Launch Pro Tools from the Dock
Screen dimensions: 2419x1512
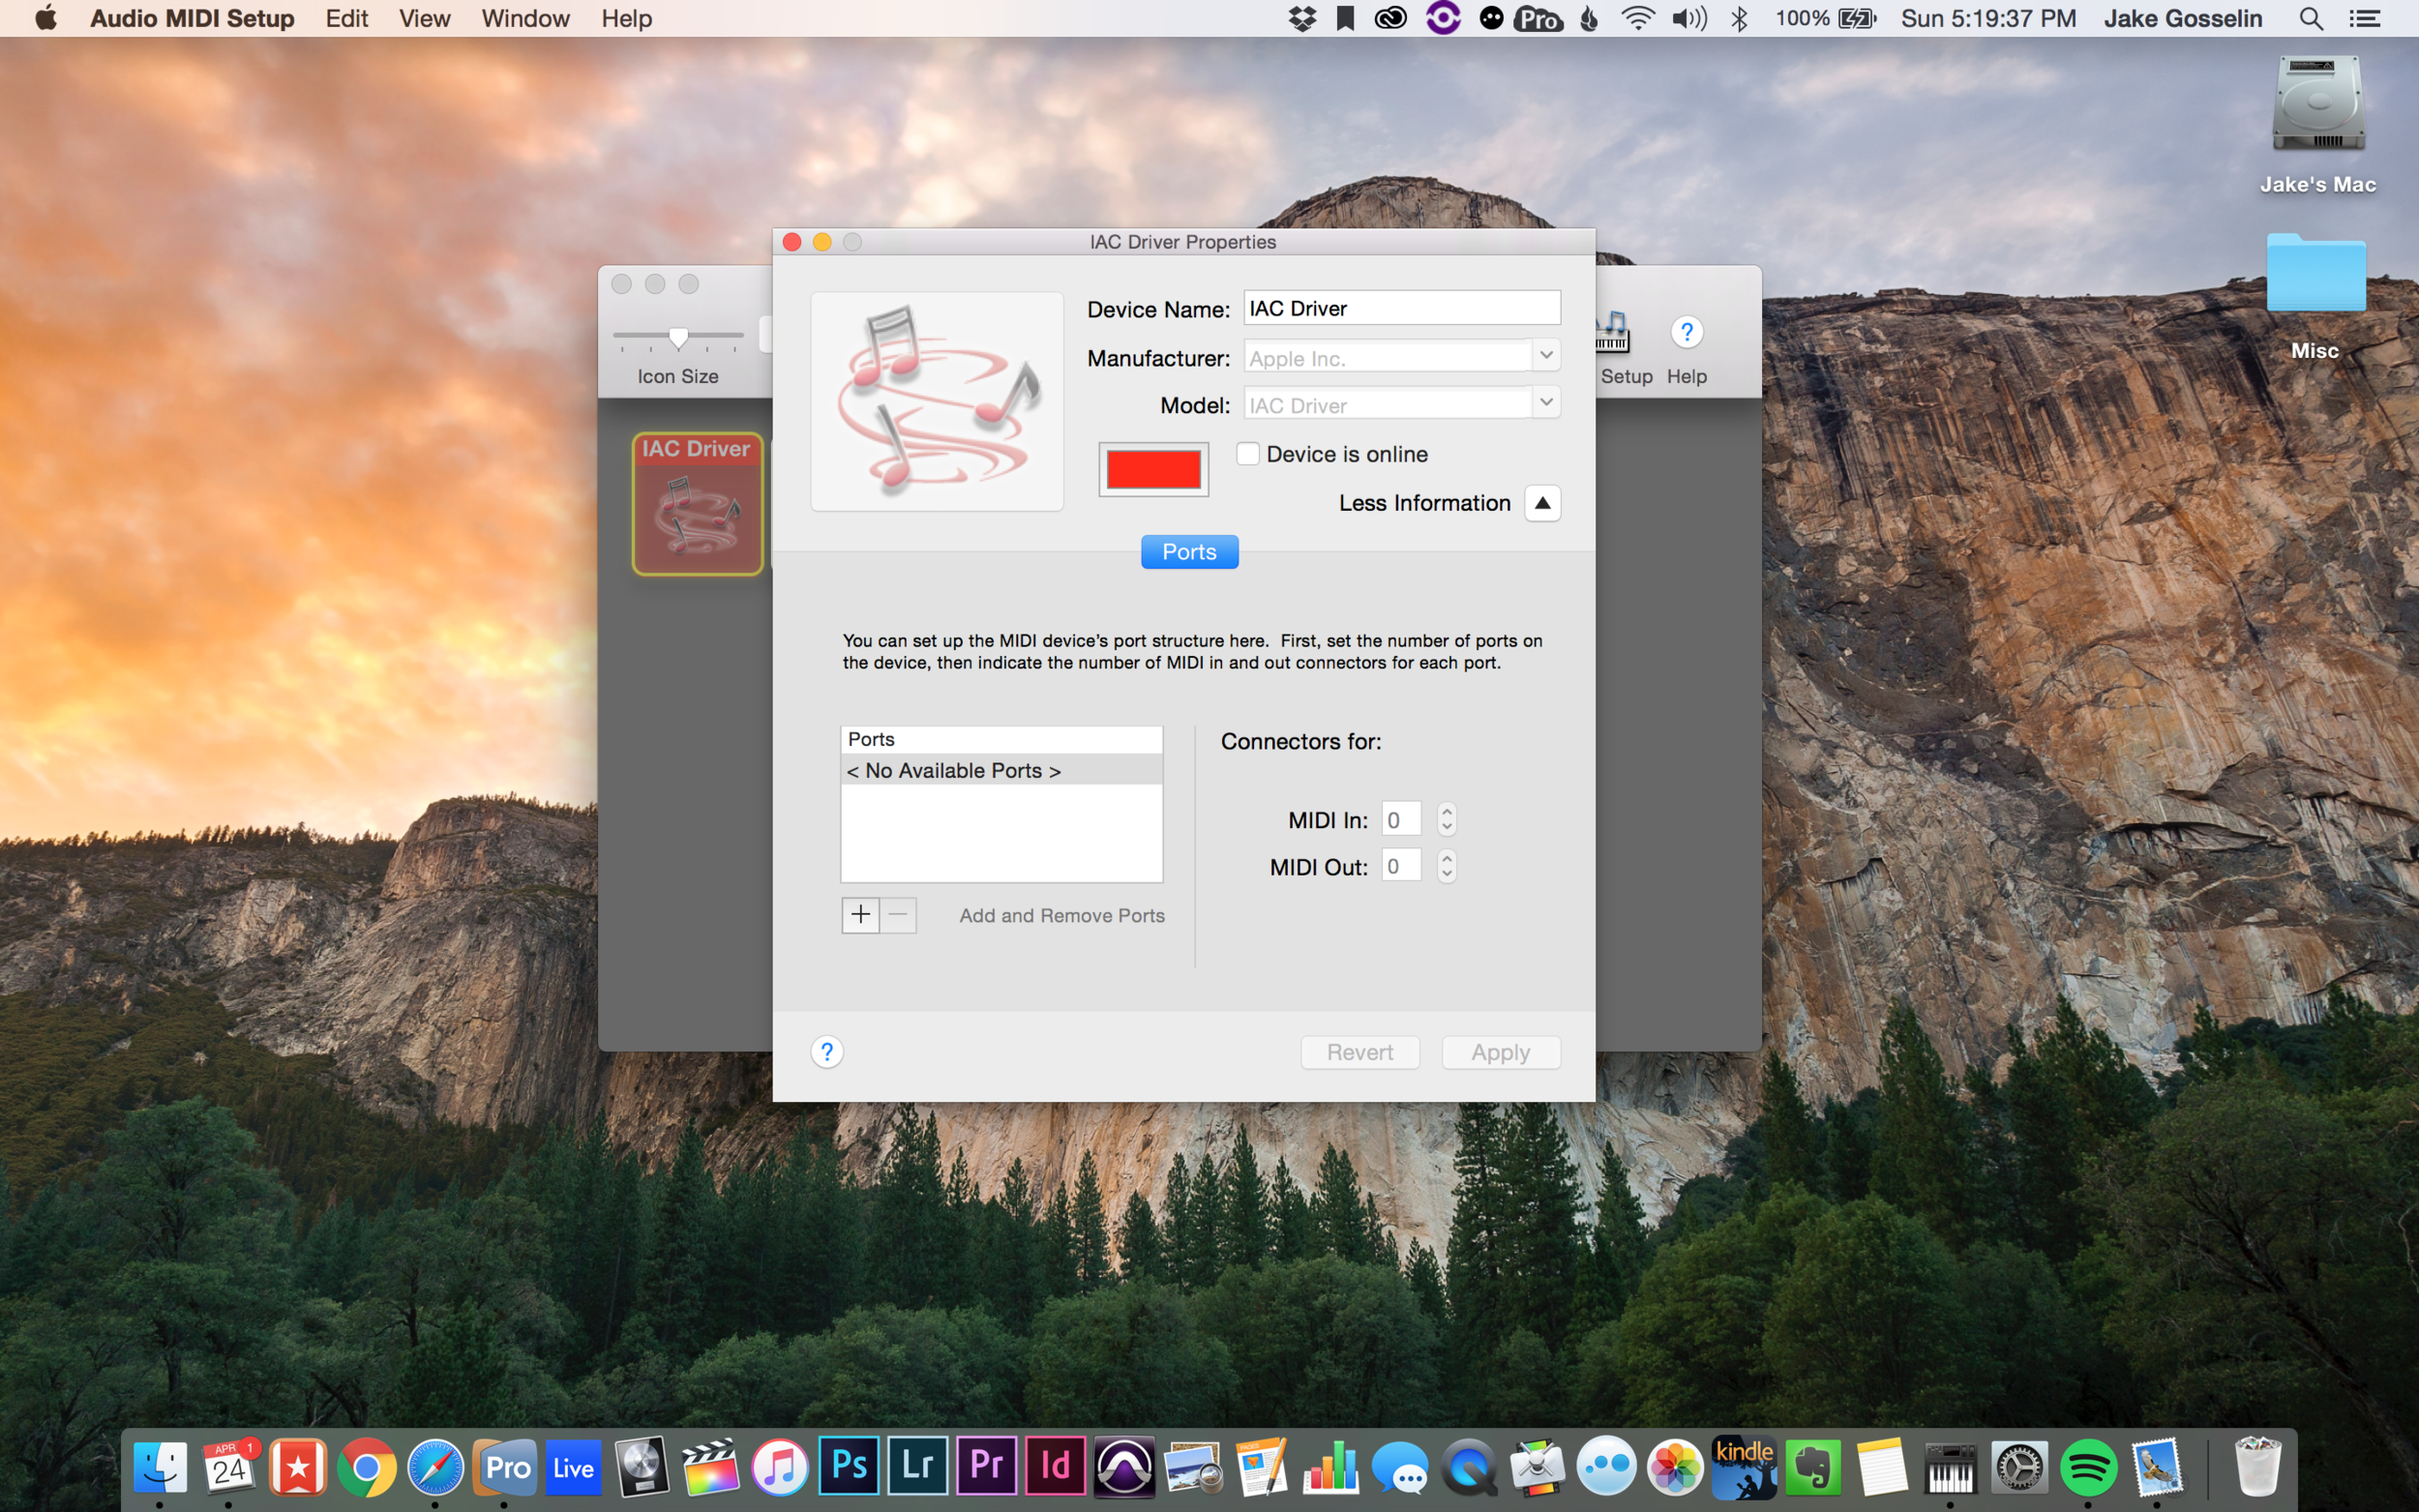coord(1125,1467)
